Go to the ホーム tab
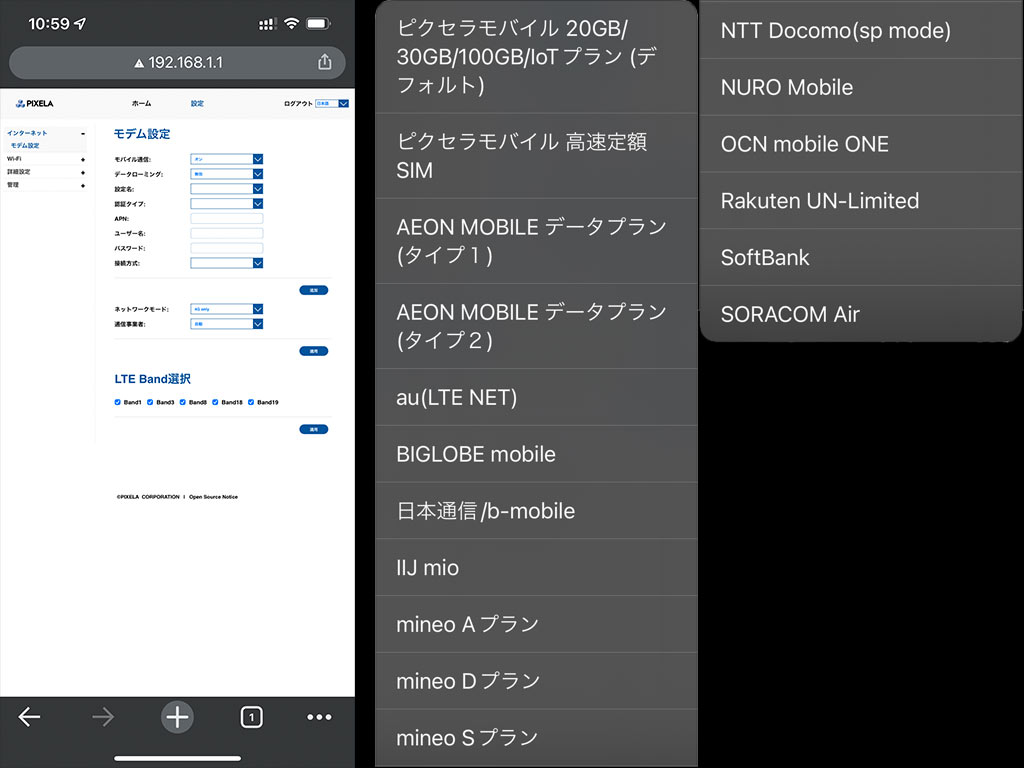Screen dimensions: 1024x768 click(x=141, y=103)
